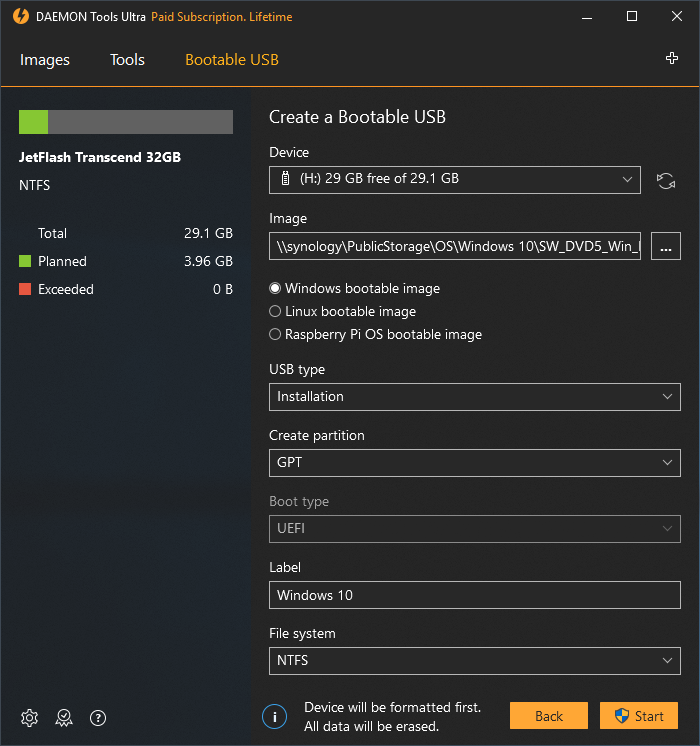Open the settings gear icon
The image size is (700, 746).
coord(30,717)
